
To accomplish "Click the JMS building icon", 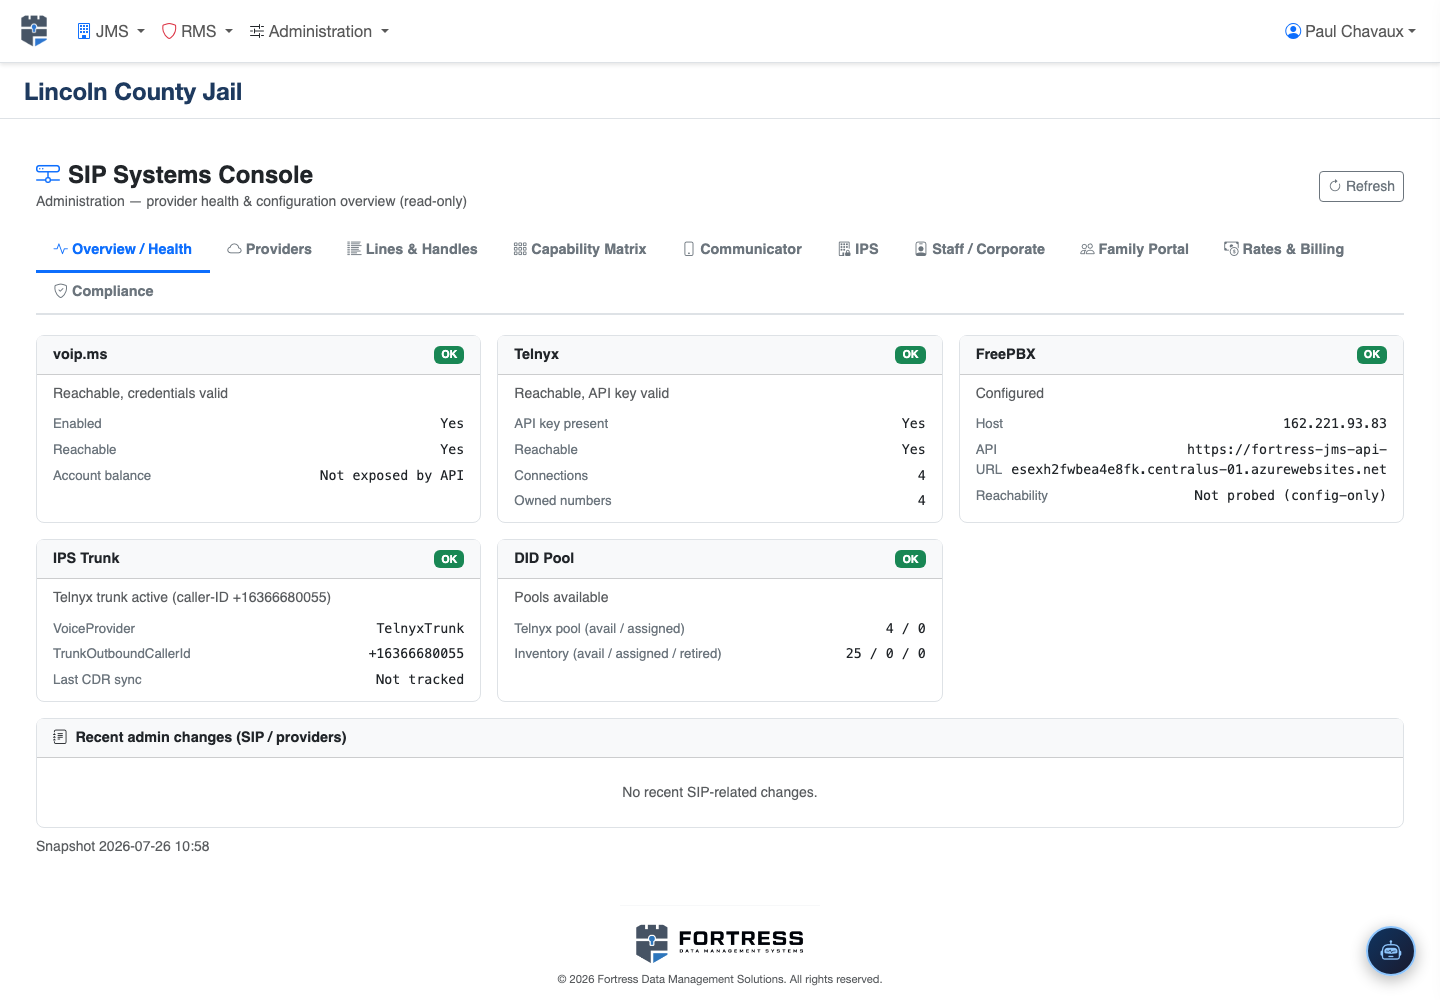I will click(x=84, y=31).
